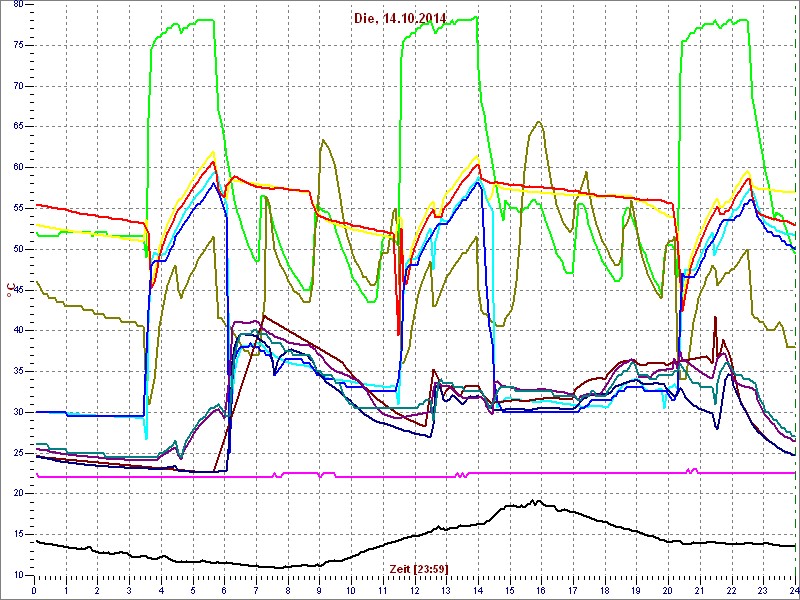Select the '45' value on the temperature axis
This screenshot has width=800, height=600.
click(x=16, y=290)
